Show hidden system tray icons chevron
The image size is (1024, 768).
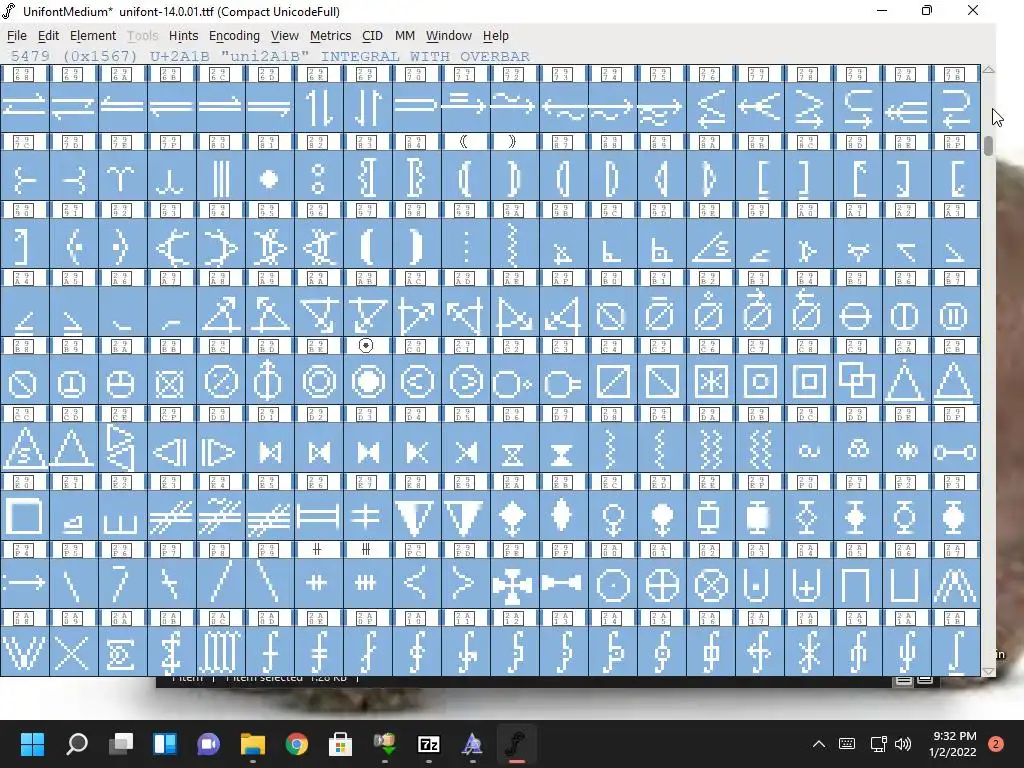coord(818,744)
